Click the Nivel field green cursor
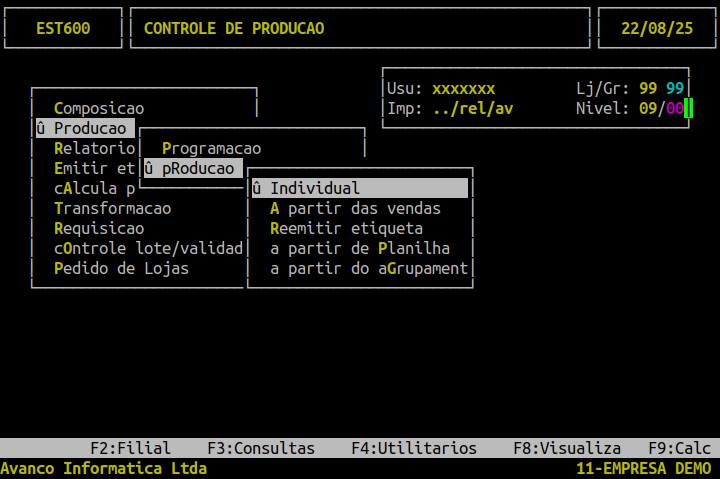Screen dimensions: 720x479 coord(688,108)
